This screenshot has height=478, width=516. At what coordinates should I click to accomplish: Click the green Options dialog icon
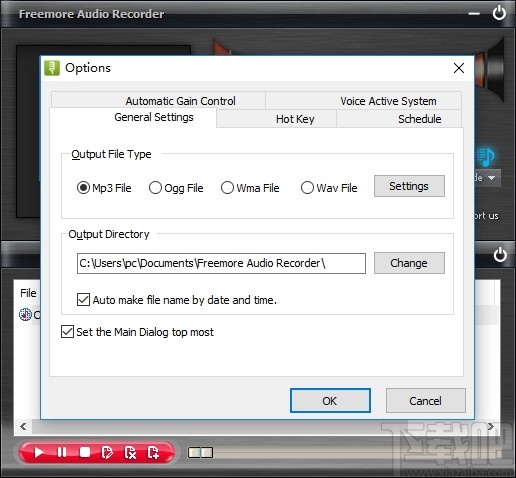[52, 68]
